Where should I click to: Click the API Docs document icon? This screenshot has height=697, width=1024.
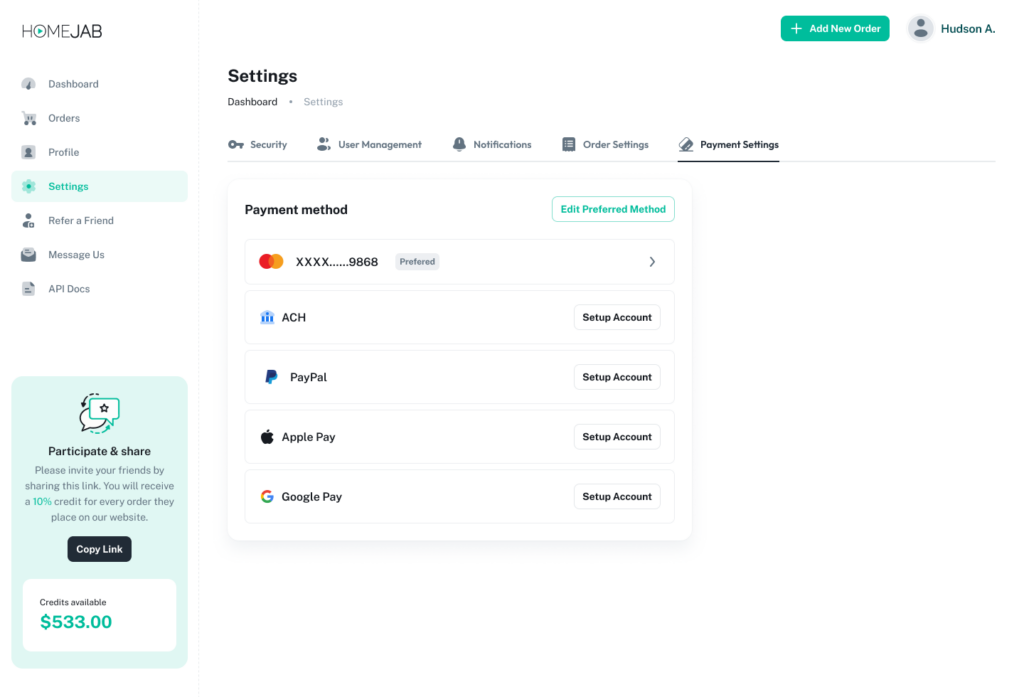pyautogui.click(x=29, y=289)
